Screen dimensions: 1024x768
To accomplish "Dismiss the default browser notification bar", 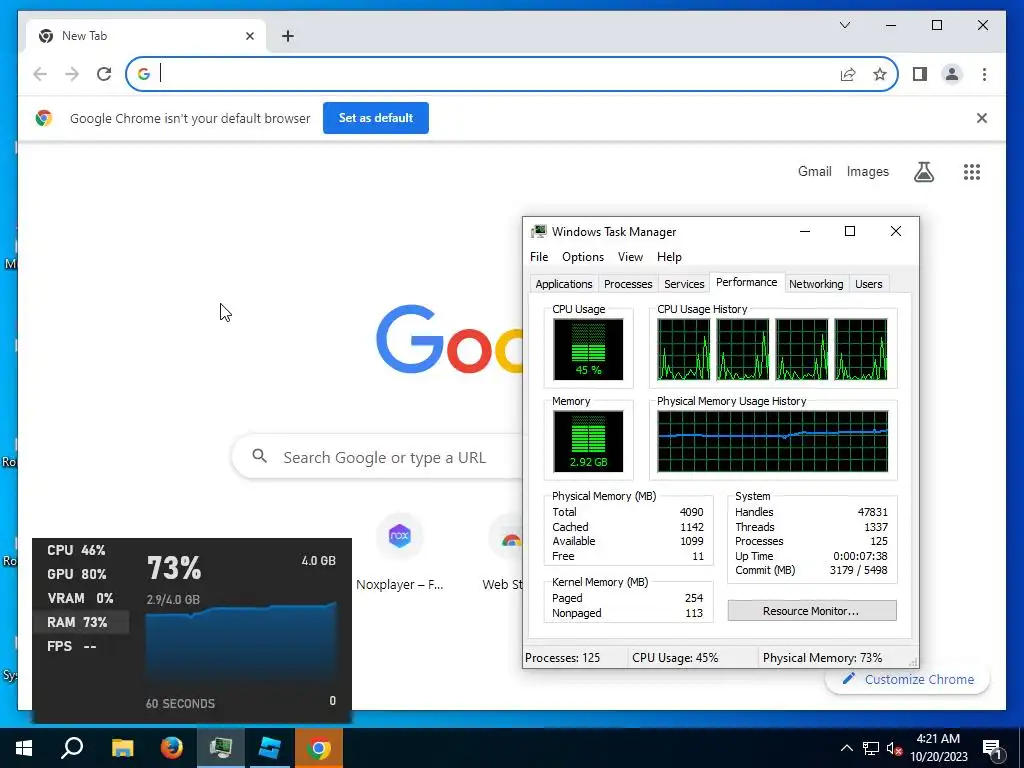I will [982, 118].
